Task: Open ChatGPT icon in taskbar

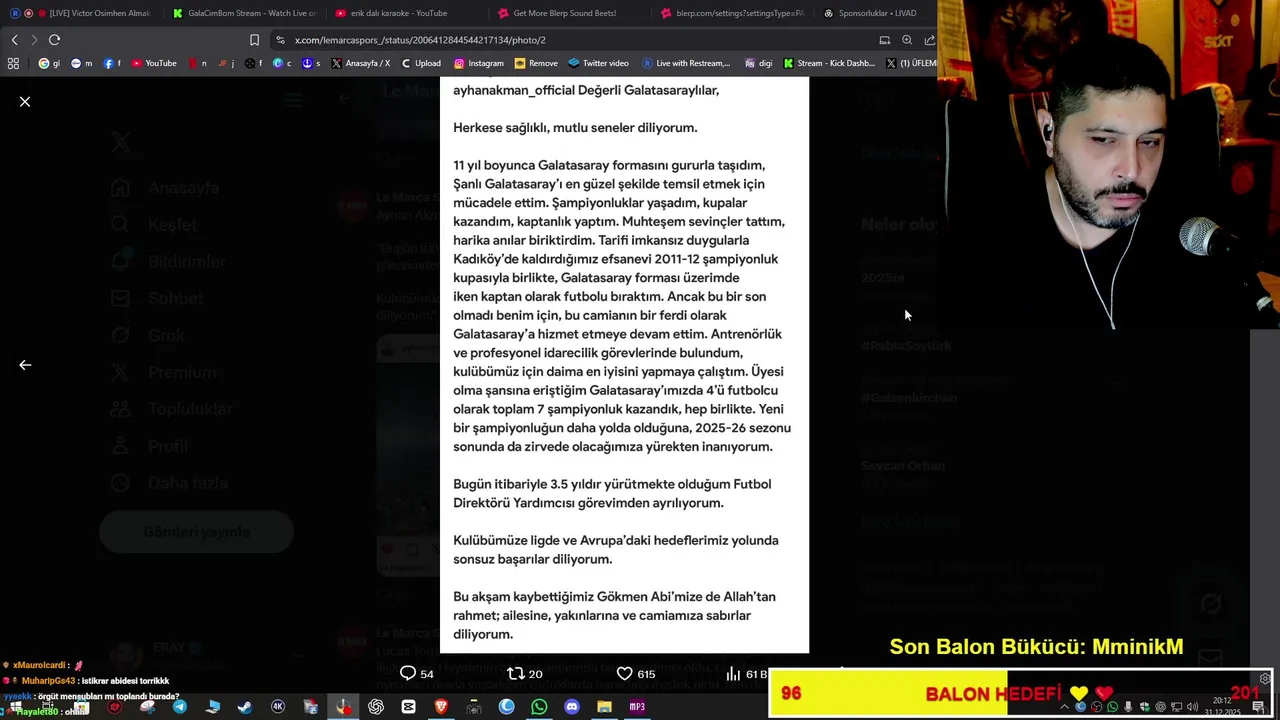Action: point(376,707)
